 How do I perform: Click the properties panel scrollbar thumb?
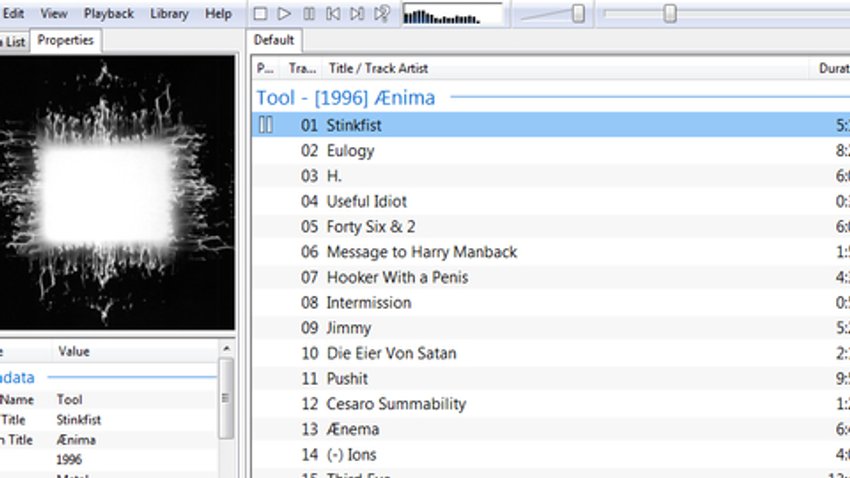(x=227, y=398)
